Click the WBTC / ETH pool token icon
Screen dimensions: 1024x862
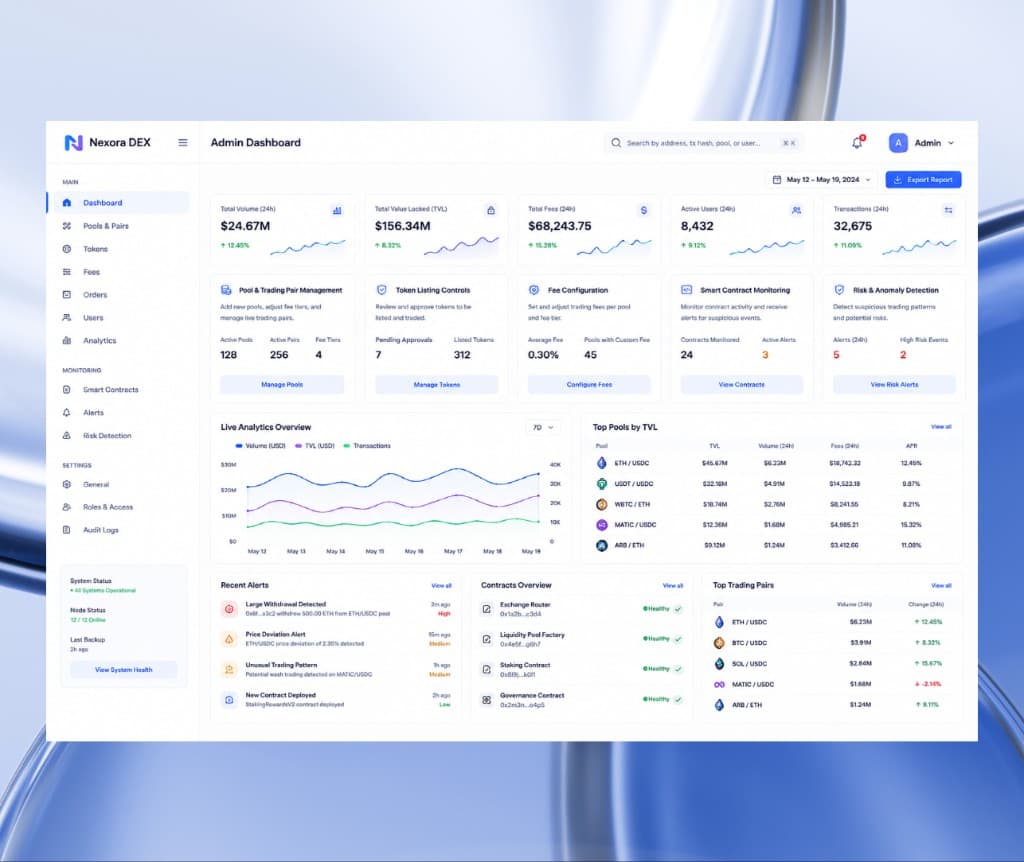tap(601, 504)
